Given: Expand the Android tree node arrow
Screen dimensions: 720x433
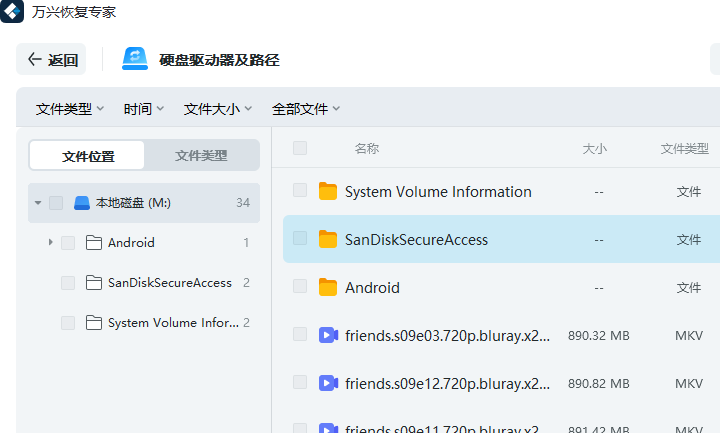Looking at the screenshot, I should coord(50,243).
